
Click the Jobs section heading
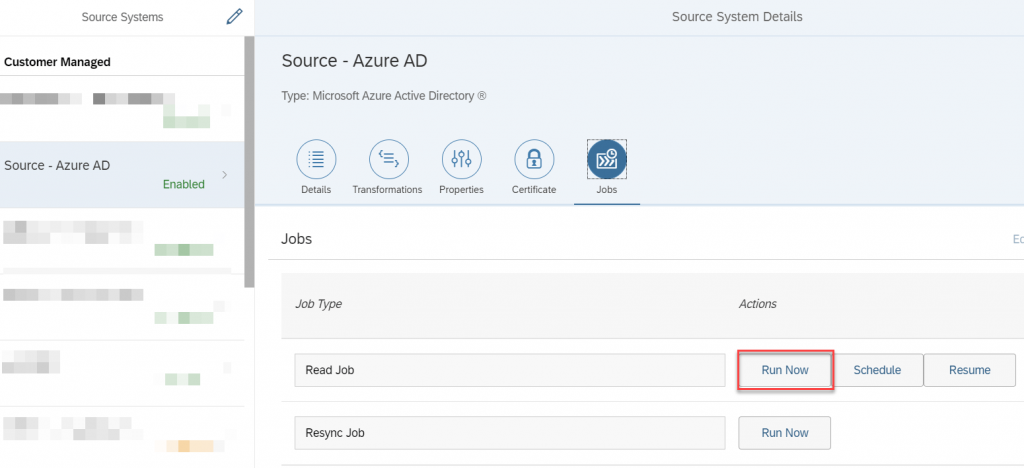296,239
